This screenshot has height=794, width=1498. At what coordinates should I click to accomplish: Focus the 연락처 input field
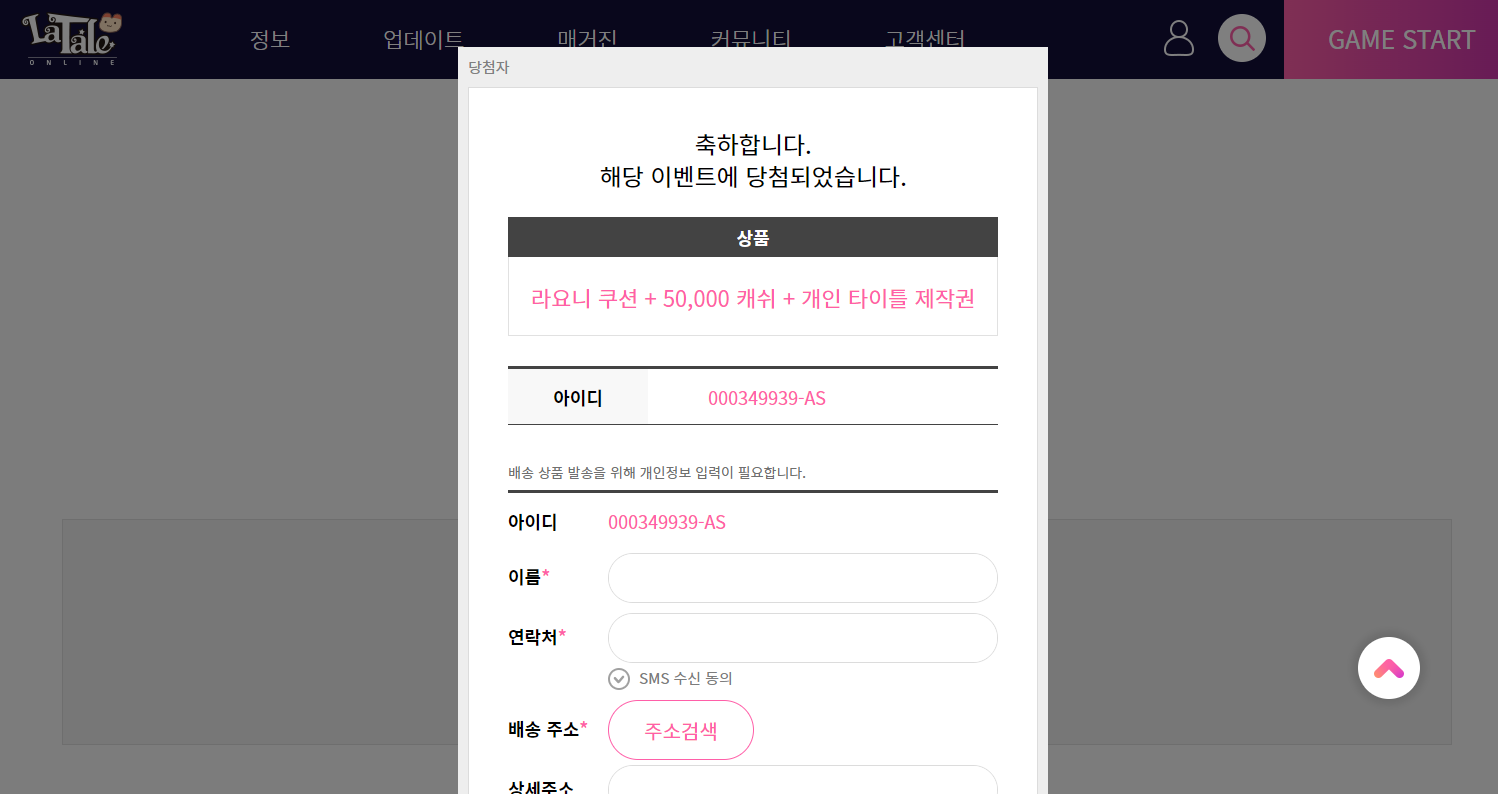point(803,638)
